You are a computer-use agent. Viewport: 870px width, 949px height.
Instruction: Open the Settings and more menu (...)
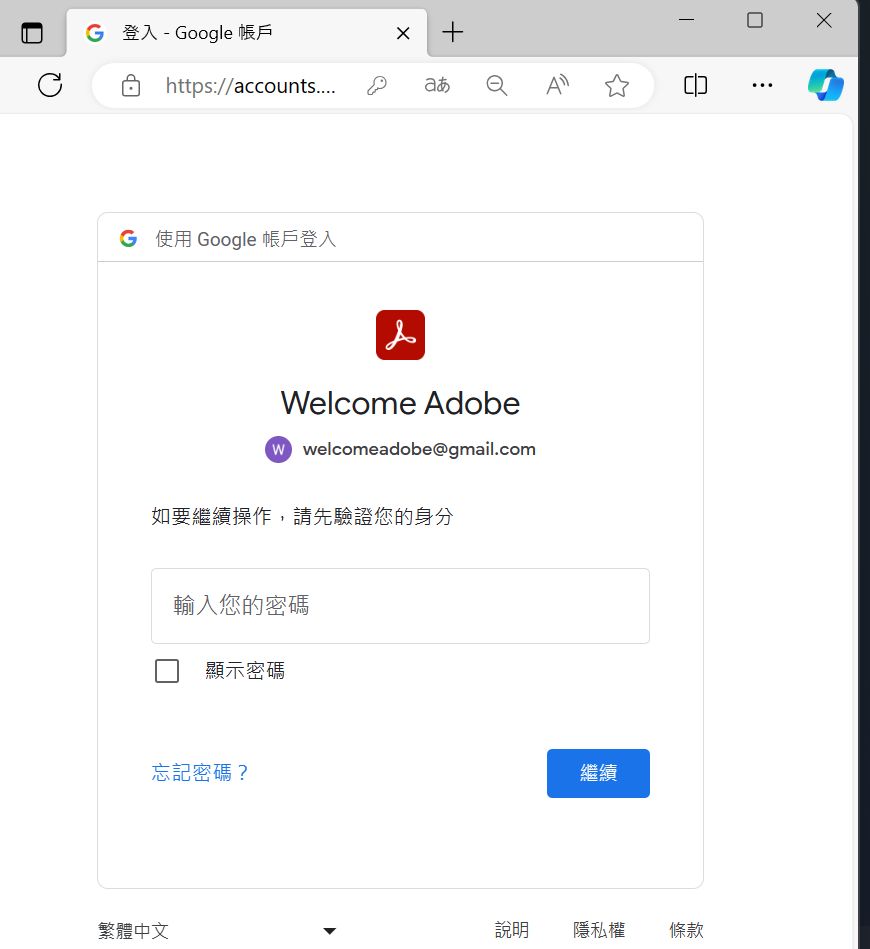[x=762, y=85]
